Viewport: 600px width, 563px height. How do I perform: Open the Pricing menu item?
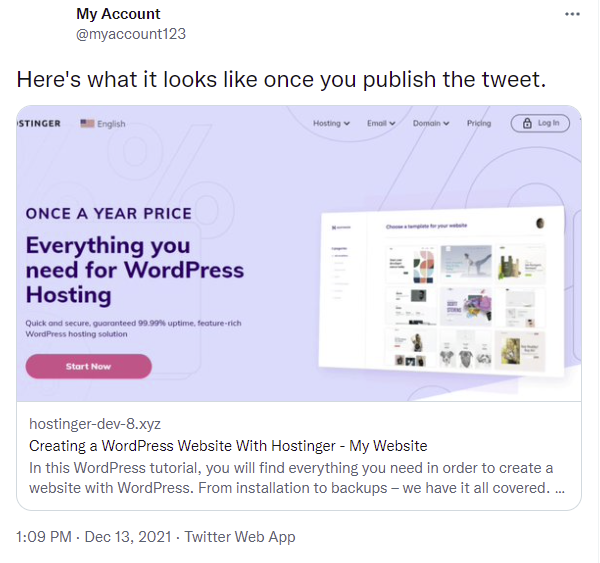click(479, 123)
